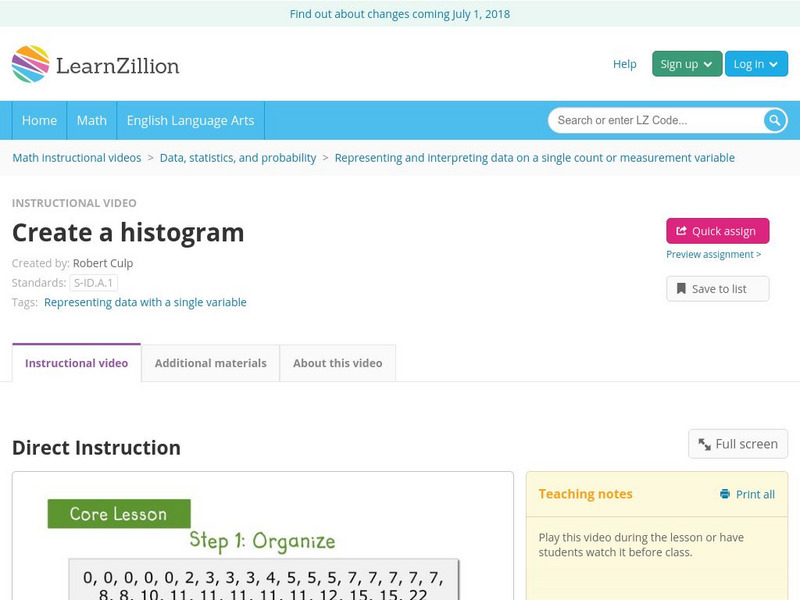Viewport: 800px width, 600px height.
Task: Select the Instructional video tab
Action: point(76,363)
